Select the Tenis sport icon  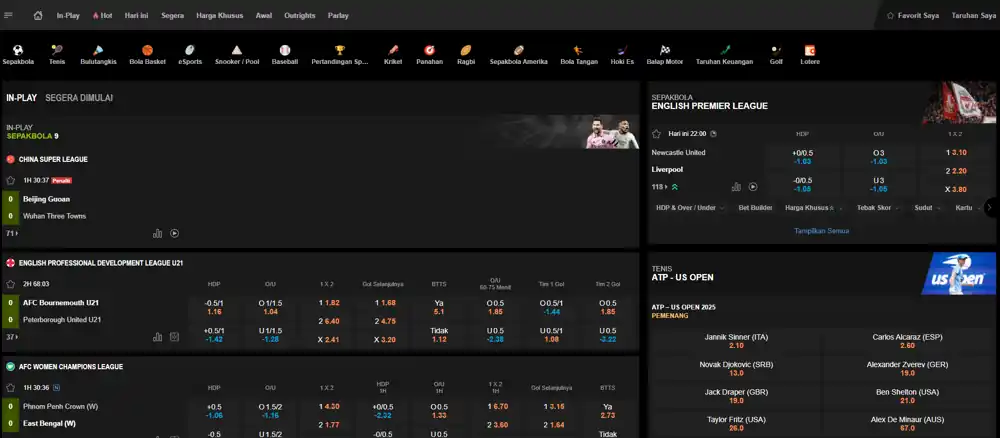pyautogui.click(x=57, y=50)
